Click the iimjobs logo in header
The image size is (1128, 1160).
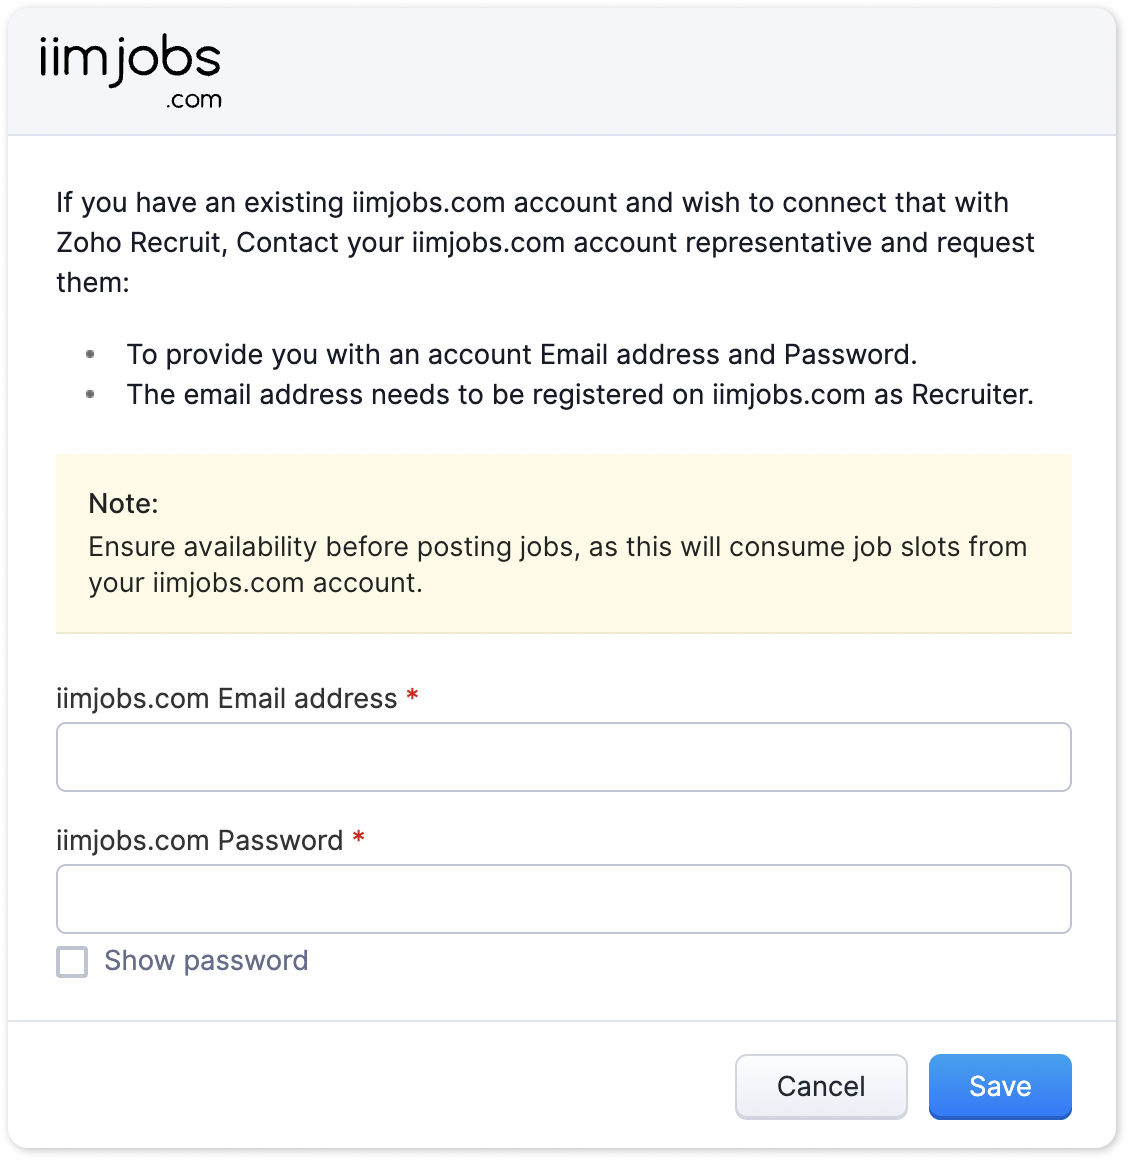point(129,60)
